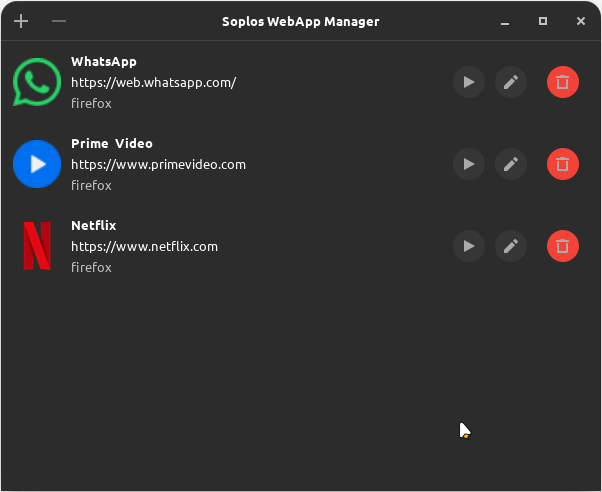This screenshot has height=492, width=602.
Task: Select the Netflix title text
Action: (93, 226)
